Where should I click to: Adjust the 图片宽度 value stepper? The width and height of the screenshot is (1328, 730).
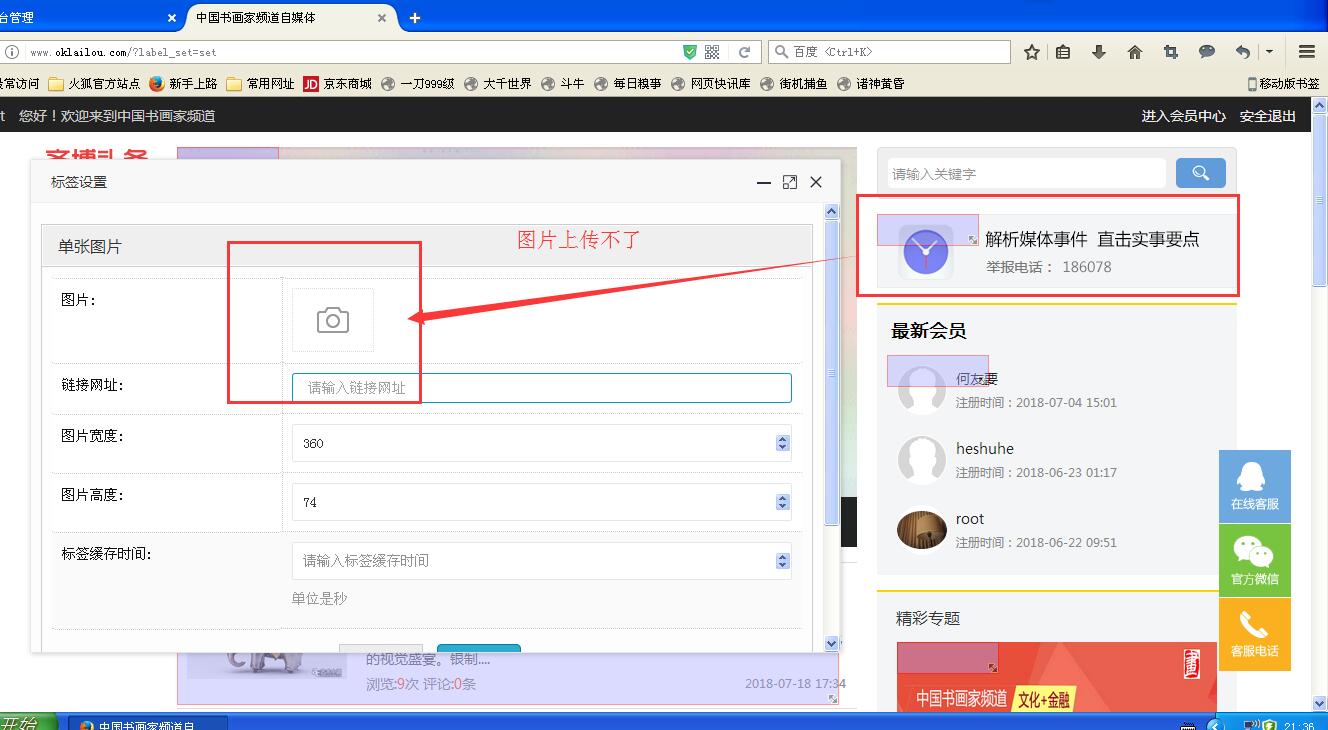coord(782,443)
